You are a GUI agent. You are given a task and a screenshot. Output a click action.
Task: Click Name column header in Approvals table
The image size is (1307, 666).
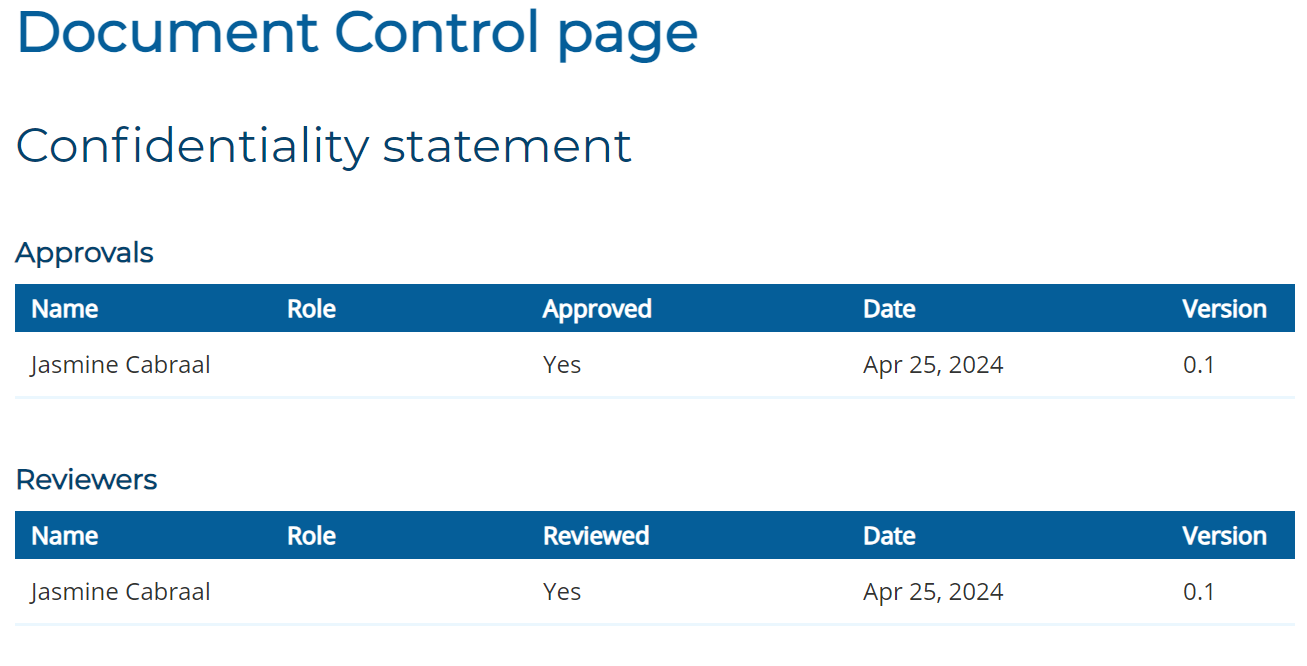tap(64, 309)
